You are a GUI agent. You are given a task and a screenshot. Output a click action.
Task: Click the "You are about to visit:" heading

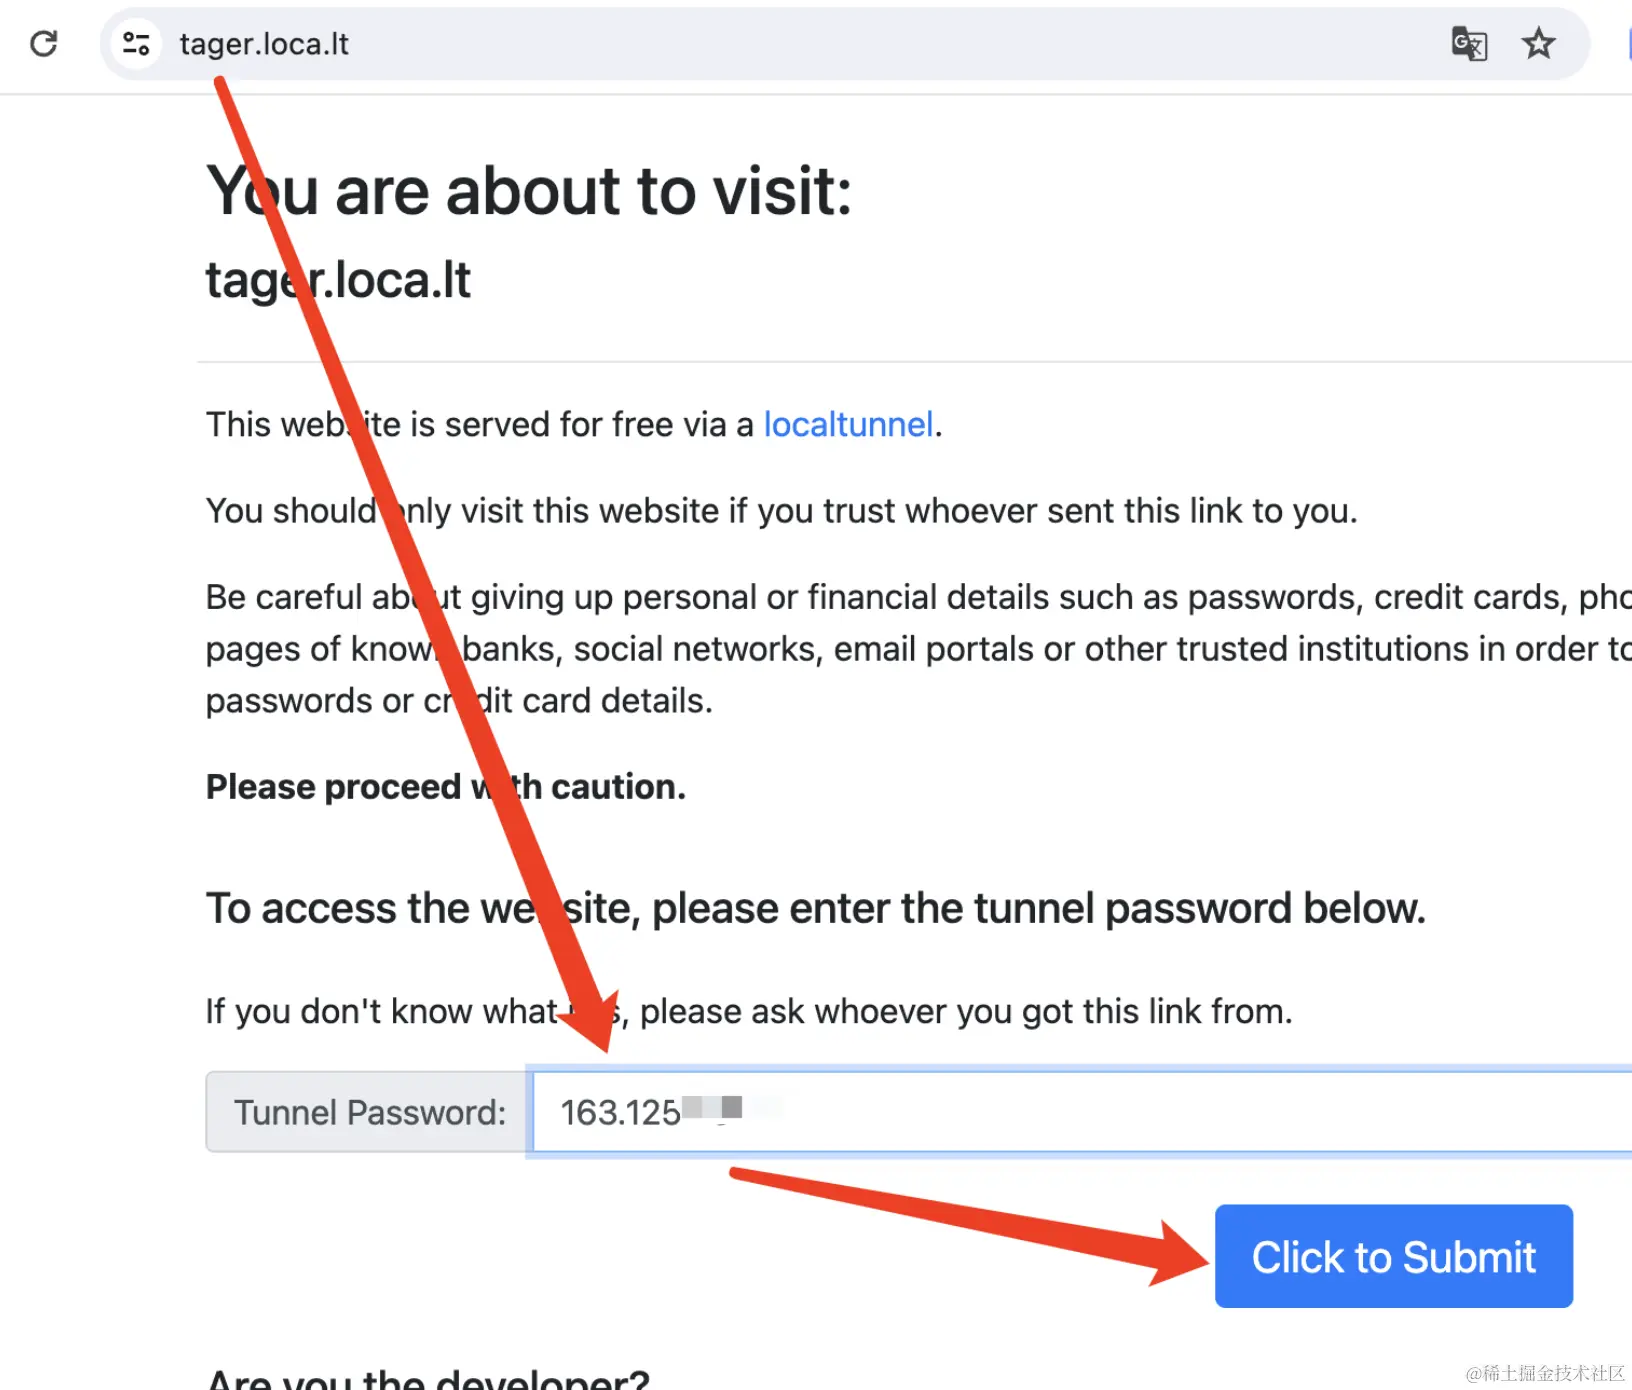point(529,191)
